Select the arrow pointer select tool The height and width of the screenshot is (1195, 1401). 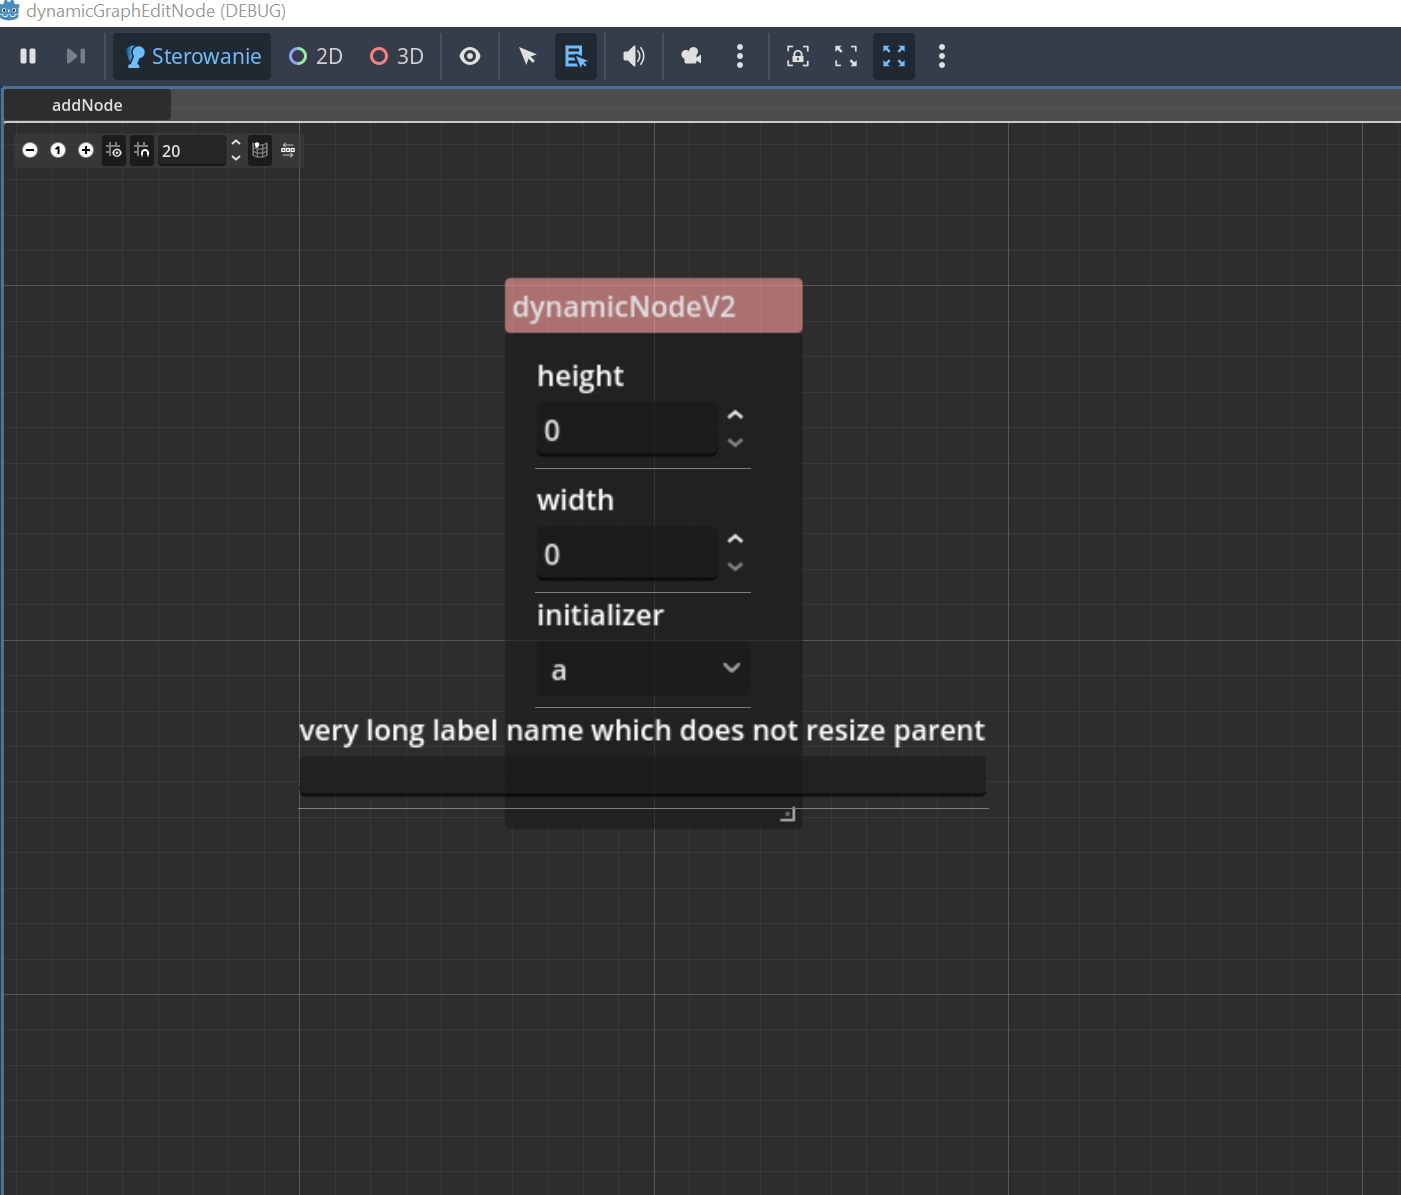528,56
